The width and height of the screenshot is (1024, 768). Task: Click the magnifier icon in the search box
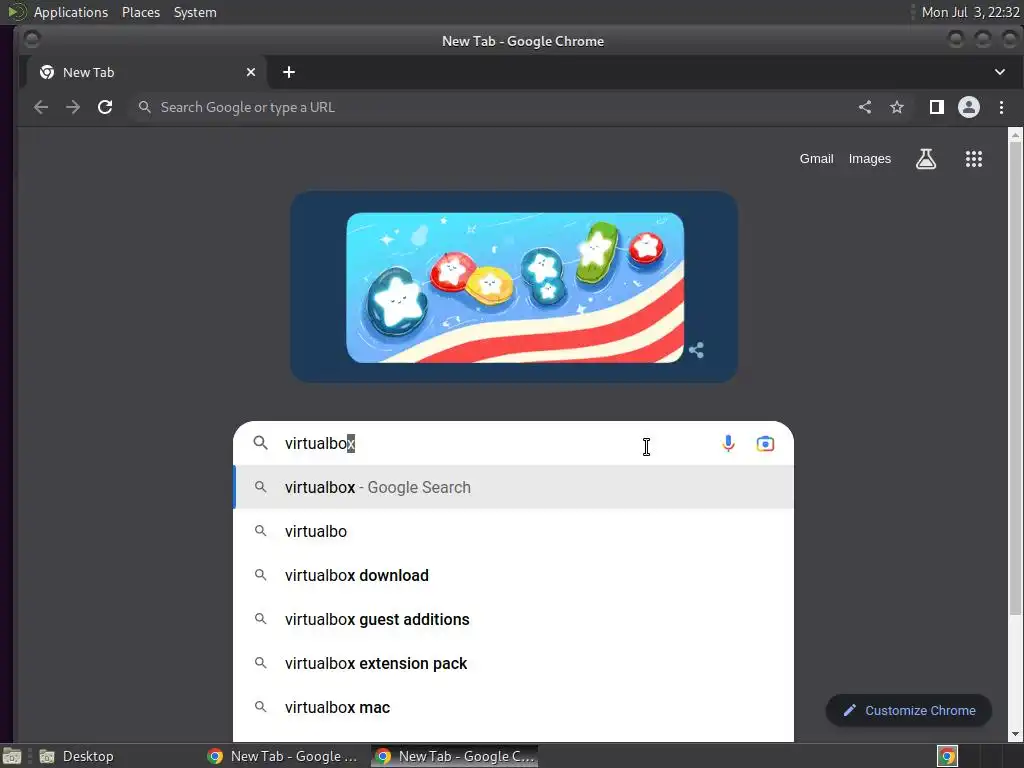[x=261, y=443]
